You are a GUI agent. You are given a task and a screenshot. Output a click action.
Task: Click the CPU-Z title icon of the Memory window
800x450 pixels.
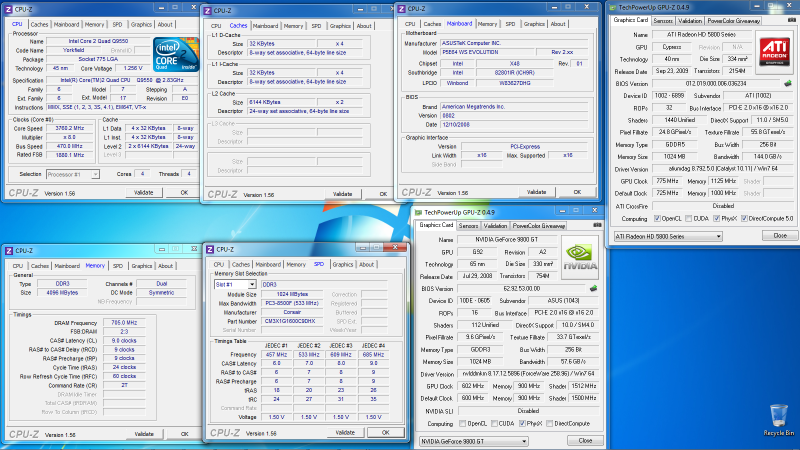pyautogui.click(x=9, y=251)
